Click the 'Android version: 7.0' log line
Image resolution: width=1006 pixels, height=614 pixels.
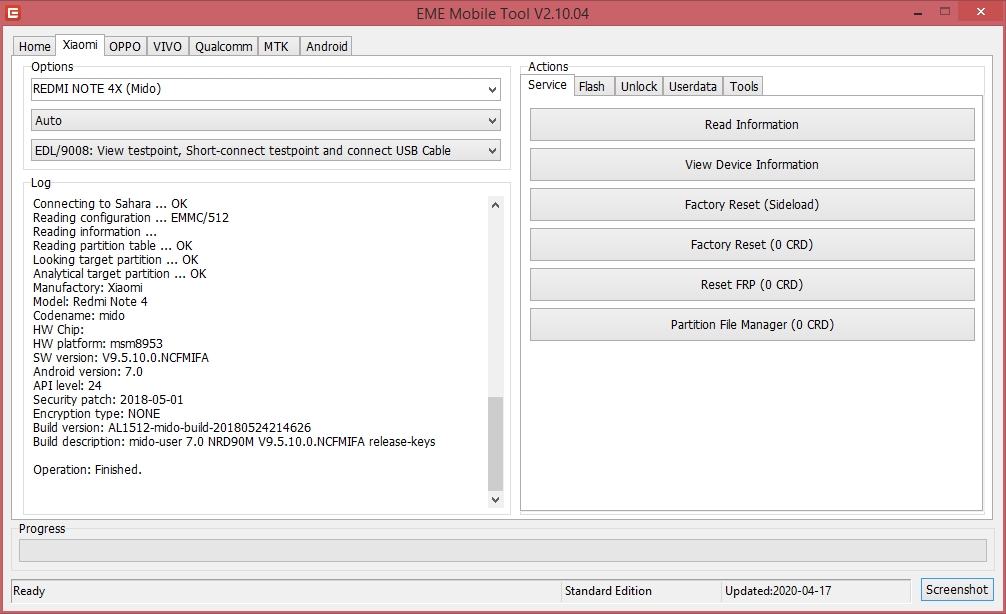[x=88, y=372]
